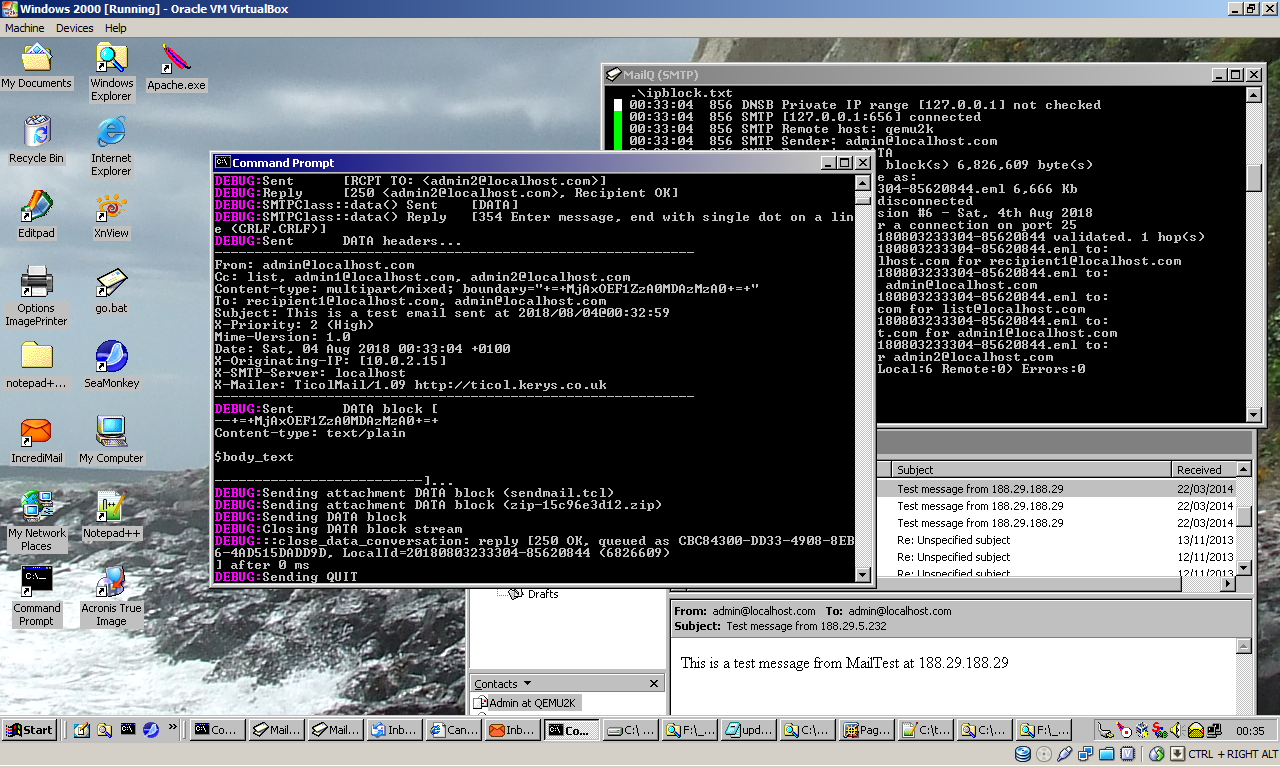
Task: Open the Contacts dropdown in mail client
Action: pyautogui.click(x=503, y=684)
